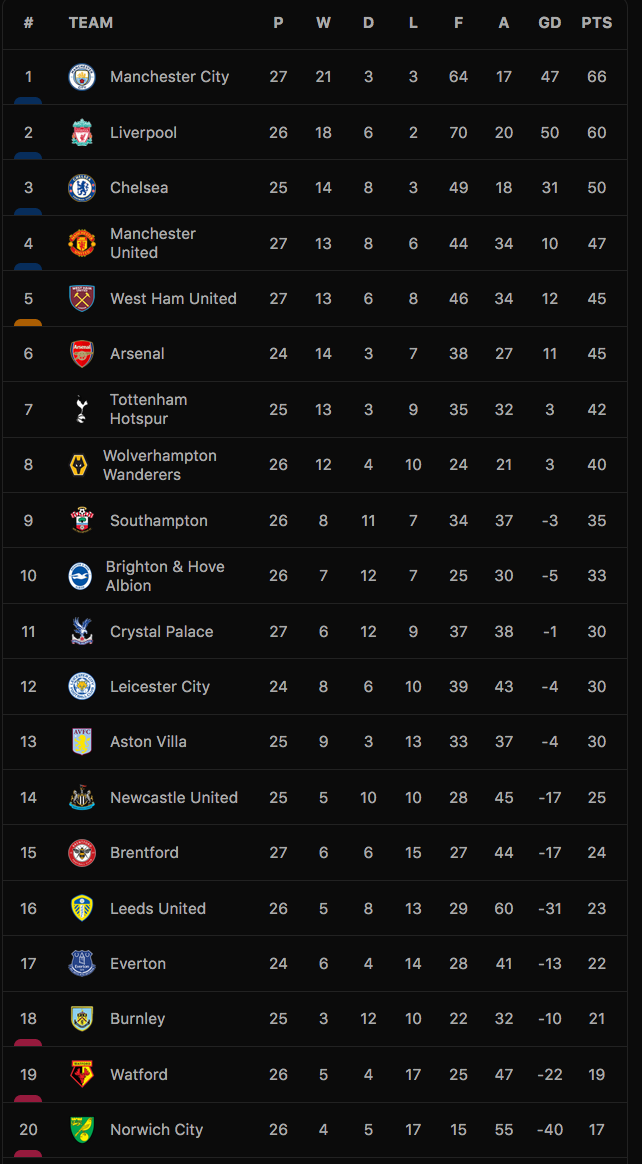Click the orange qualification marker under position 5
The width and height of the screenshot is (642, 1164).
coord(28,322)
